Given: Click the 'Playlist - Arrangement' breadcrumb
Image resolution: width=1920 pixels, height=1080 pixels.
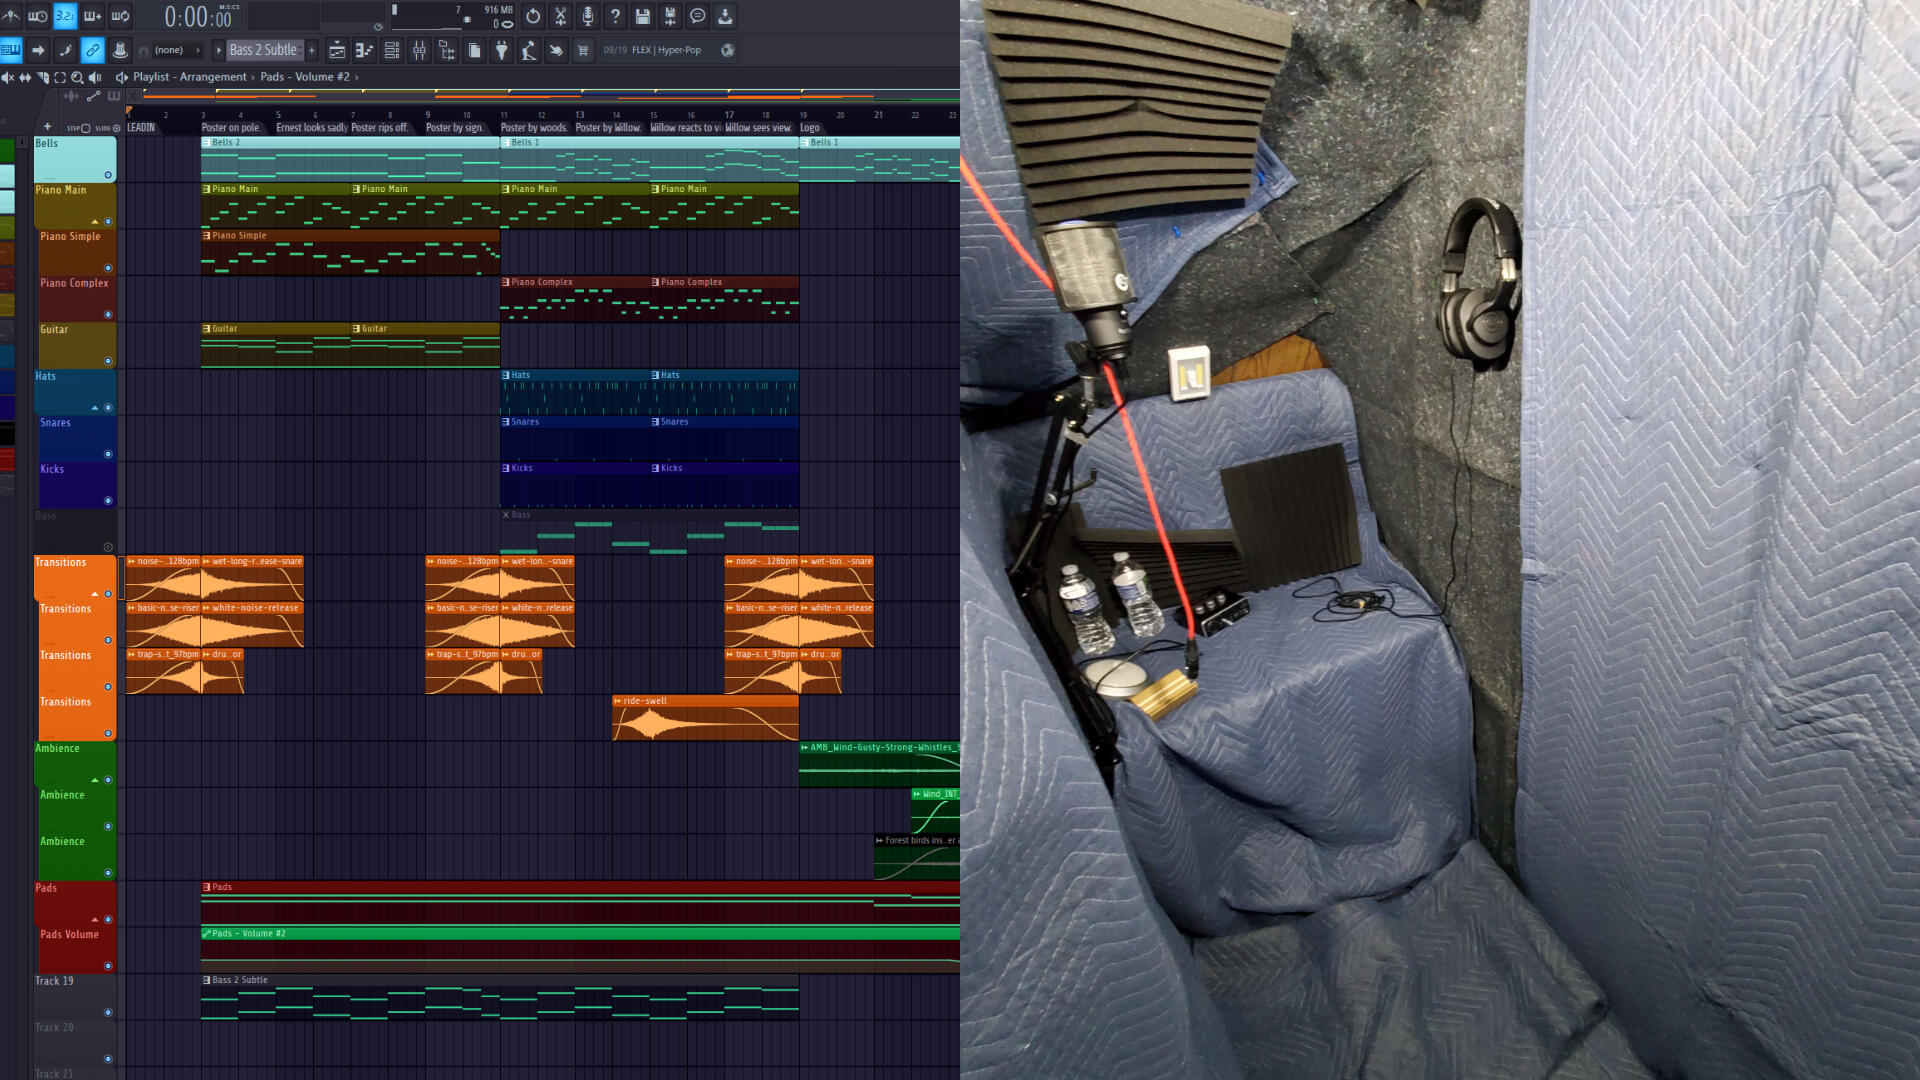Looking at the screenshot, I should pos(192,76).
